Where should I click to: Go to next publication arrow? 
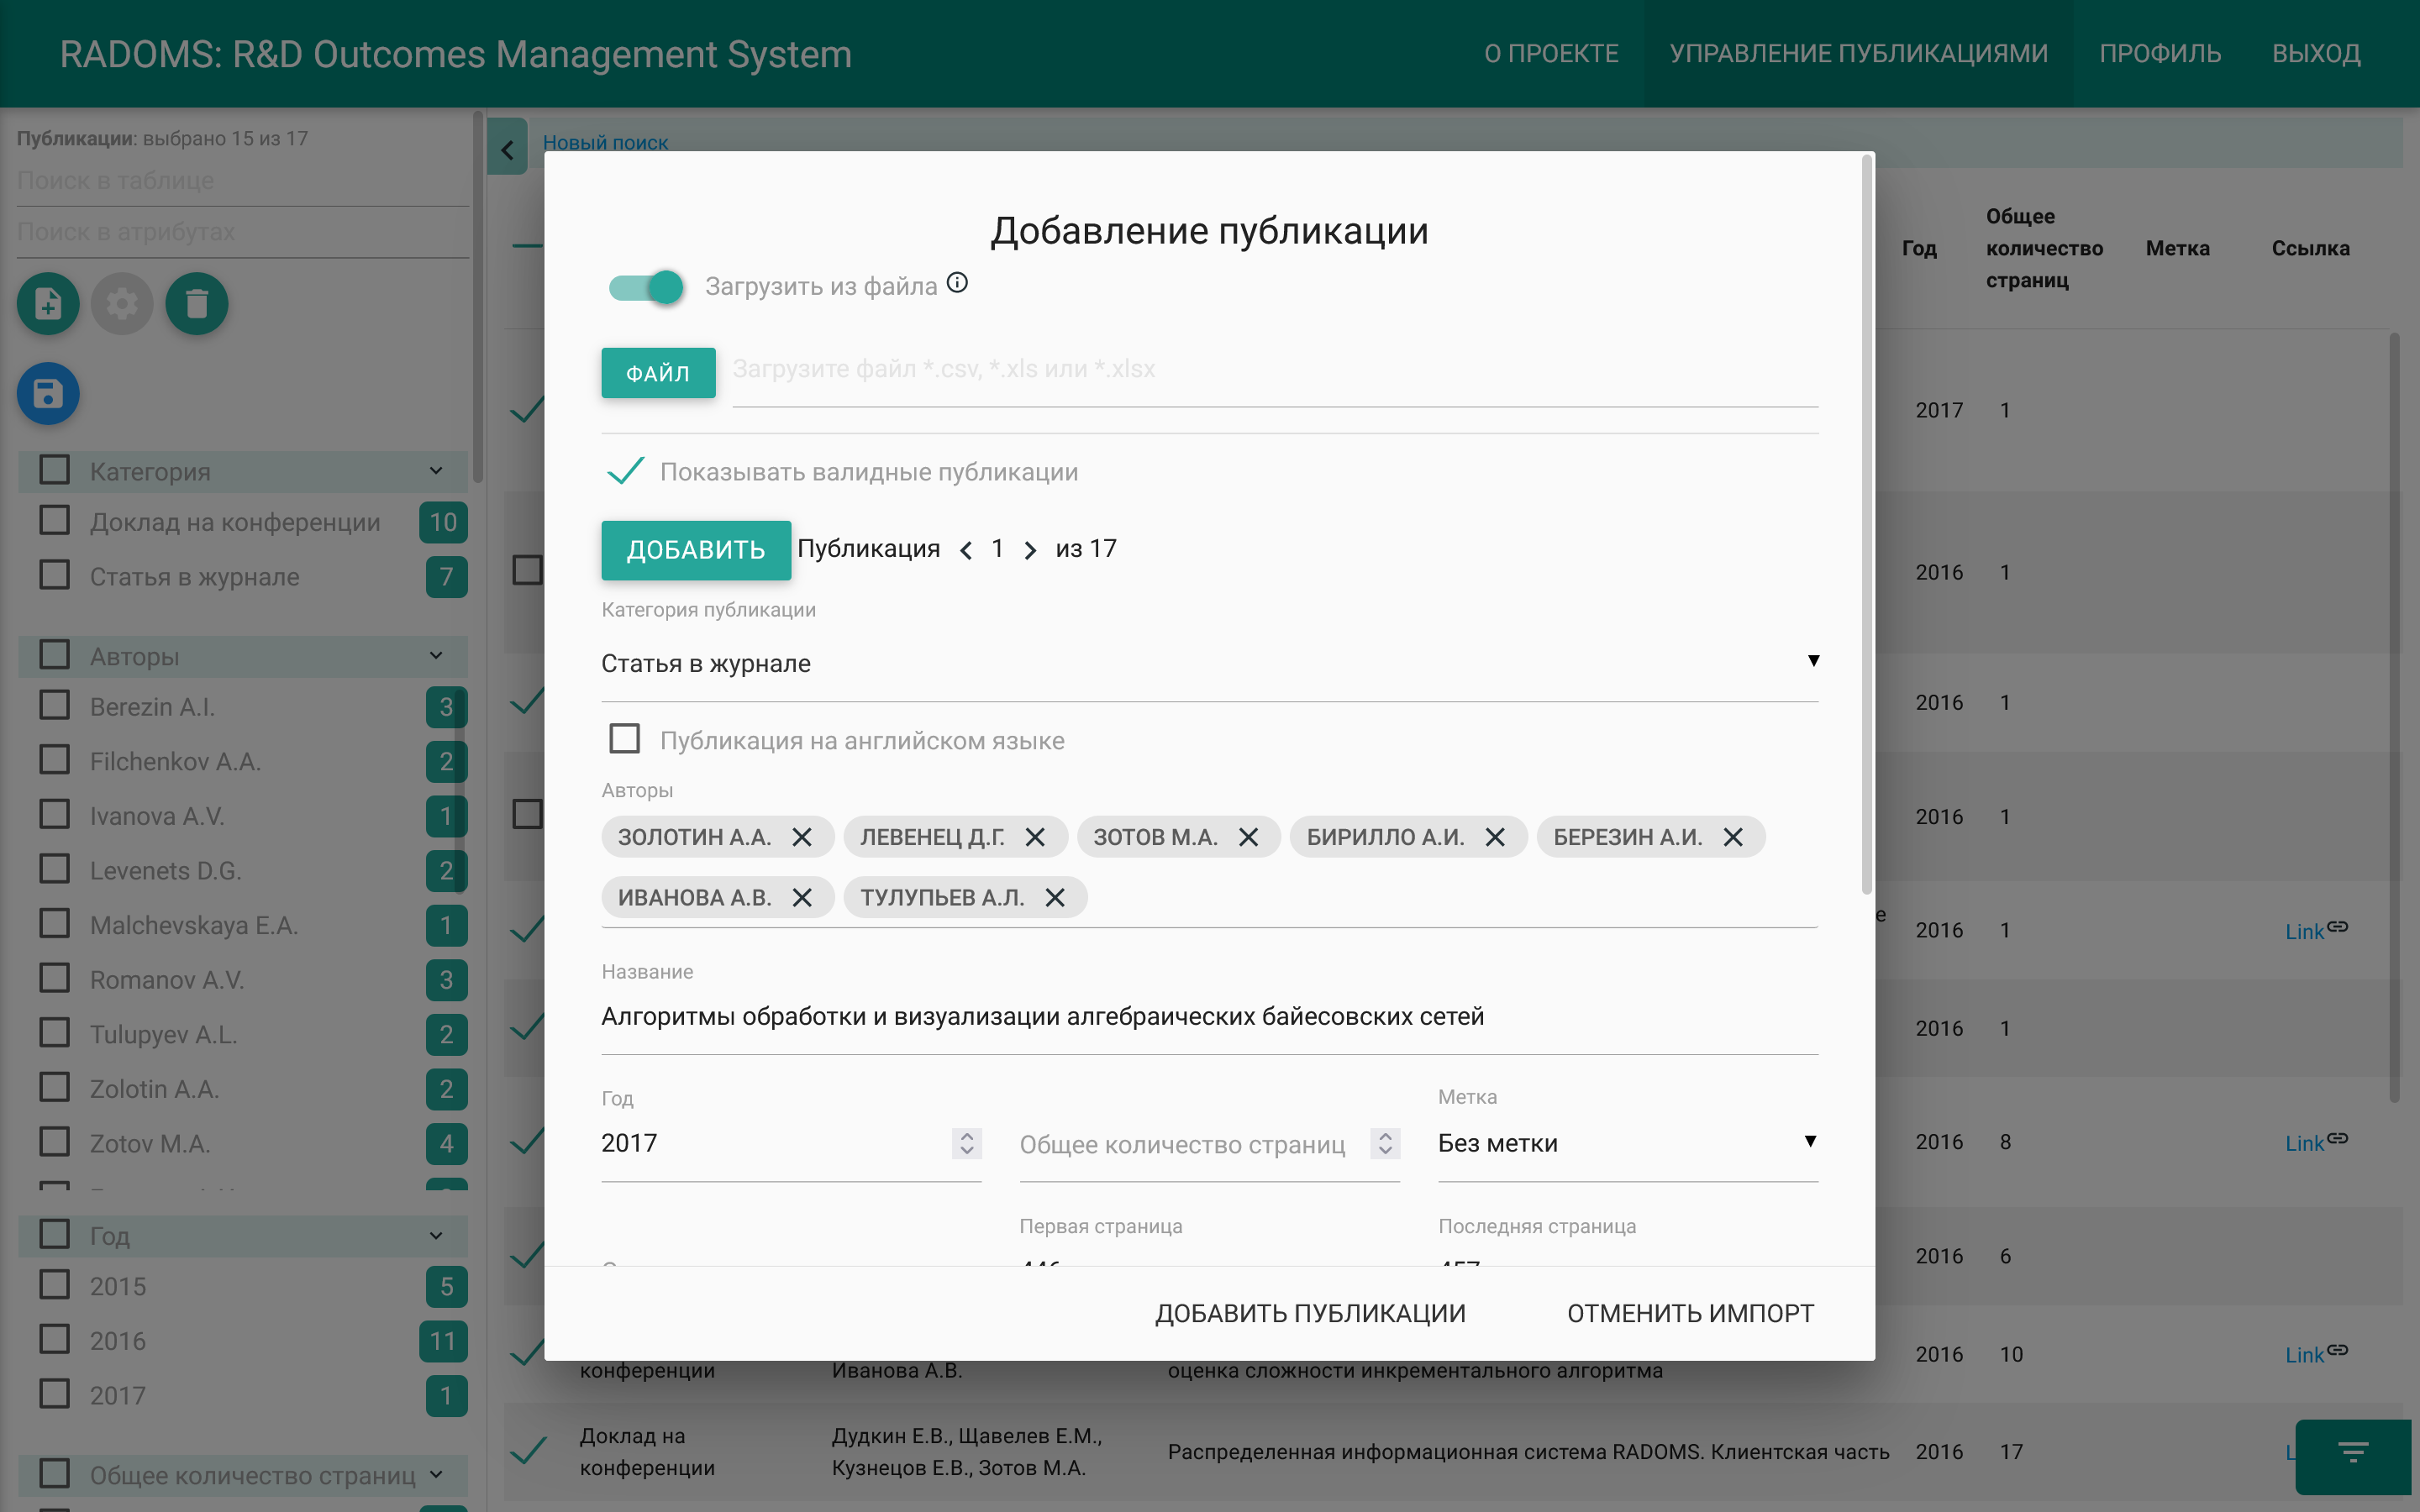click(1030, 550)
